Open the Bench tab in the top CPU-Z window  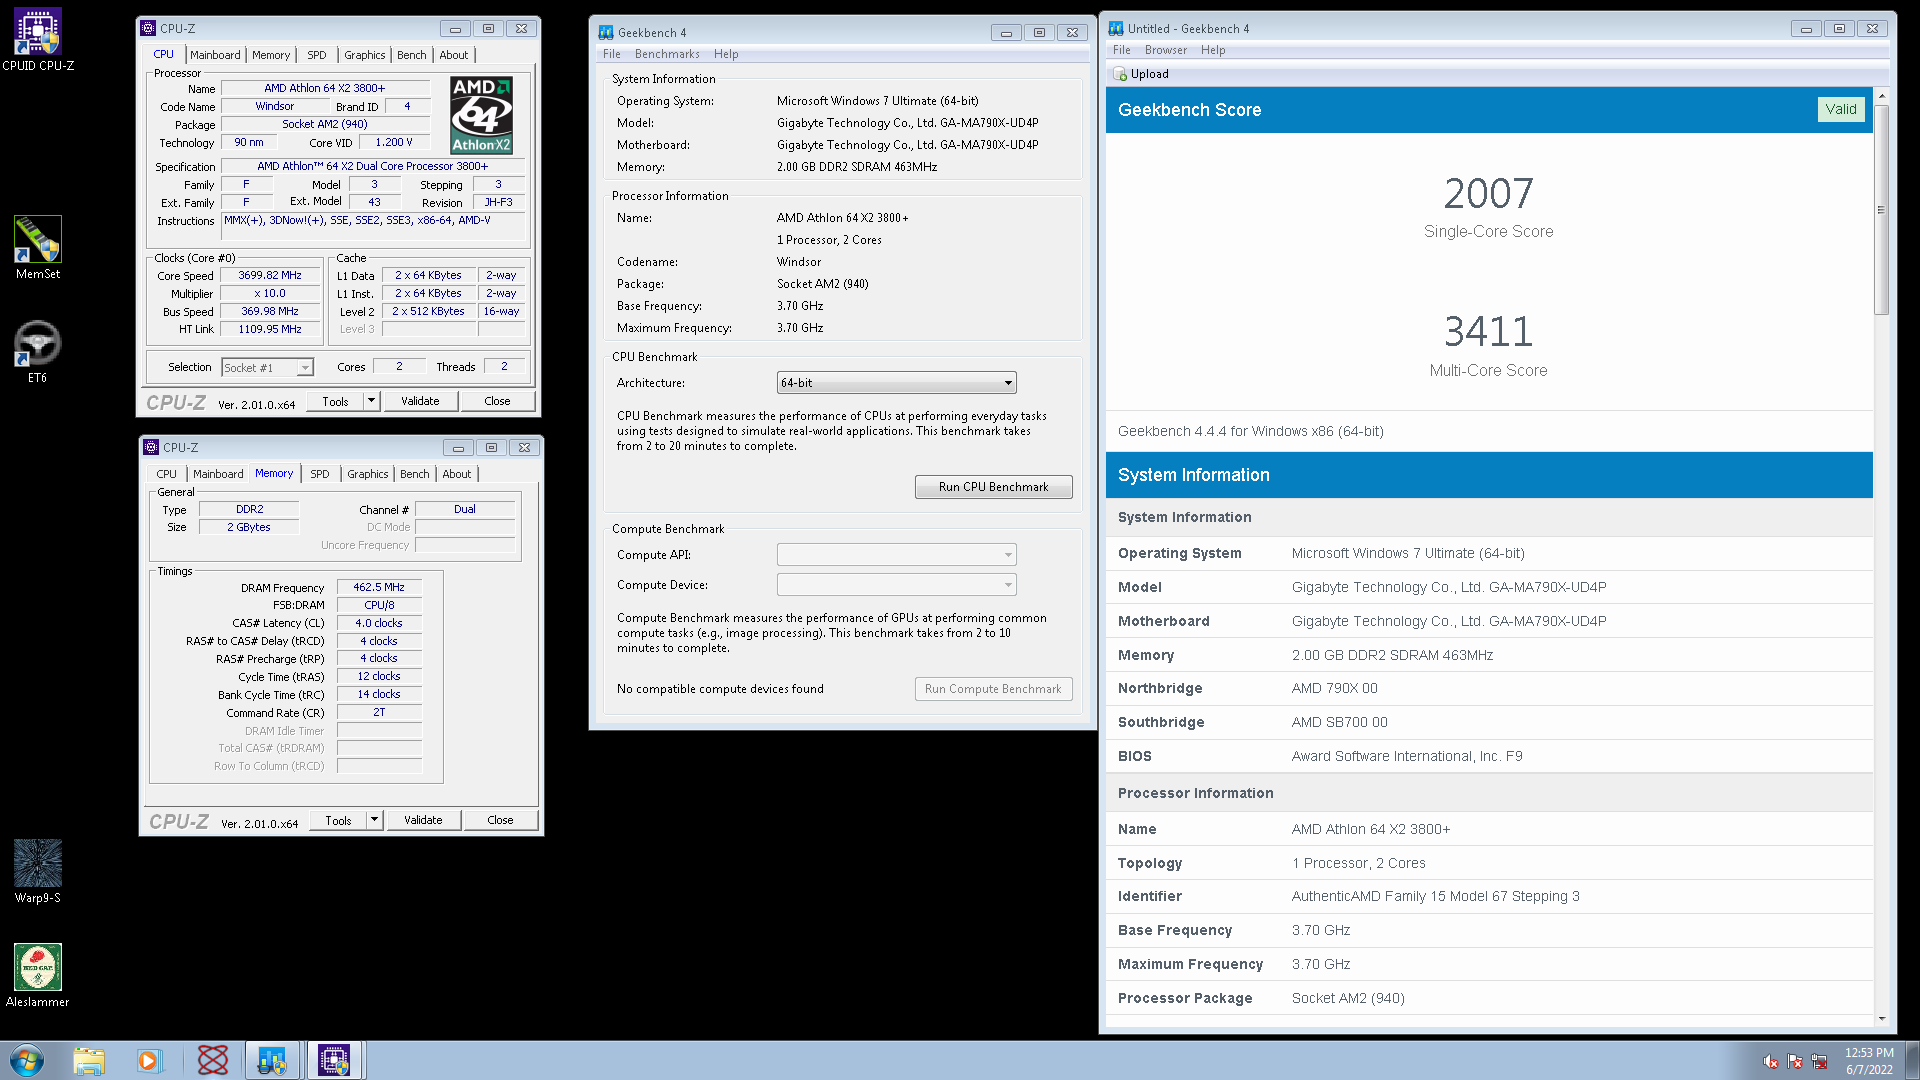coord(412,55)
